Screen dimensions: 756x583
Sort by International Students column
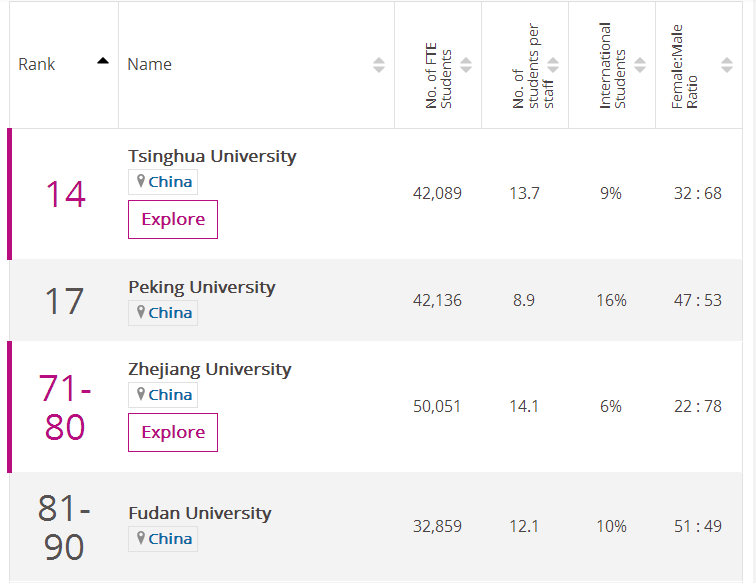point(640,65)
